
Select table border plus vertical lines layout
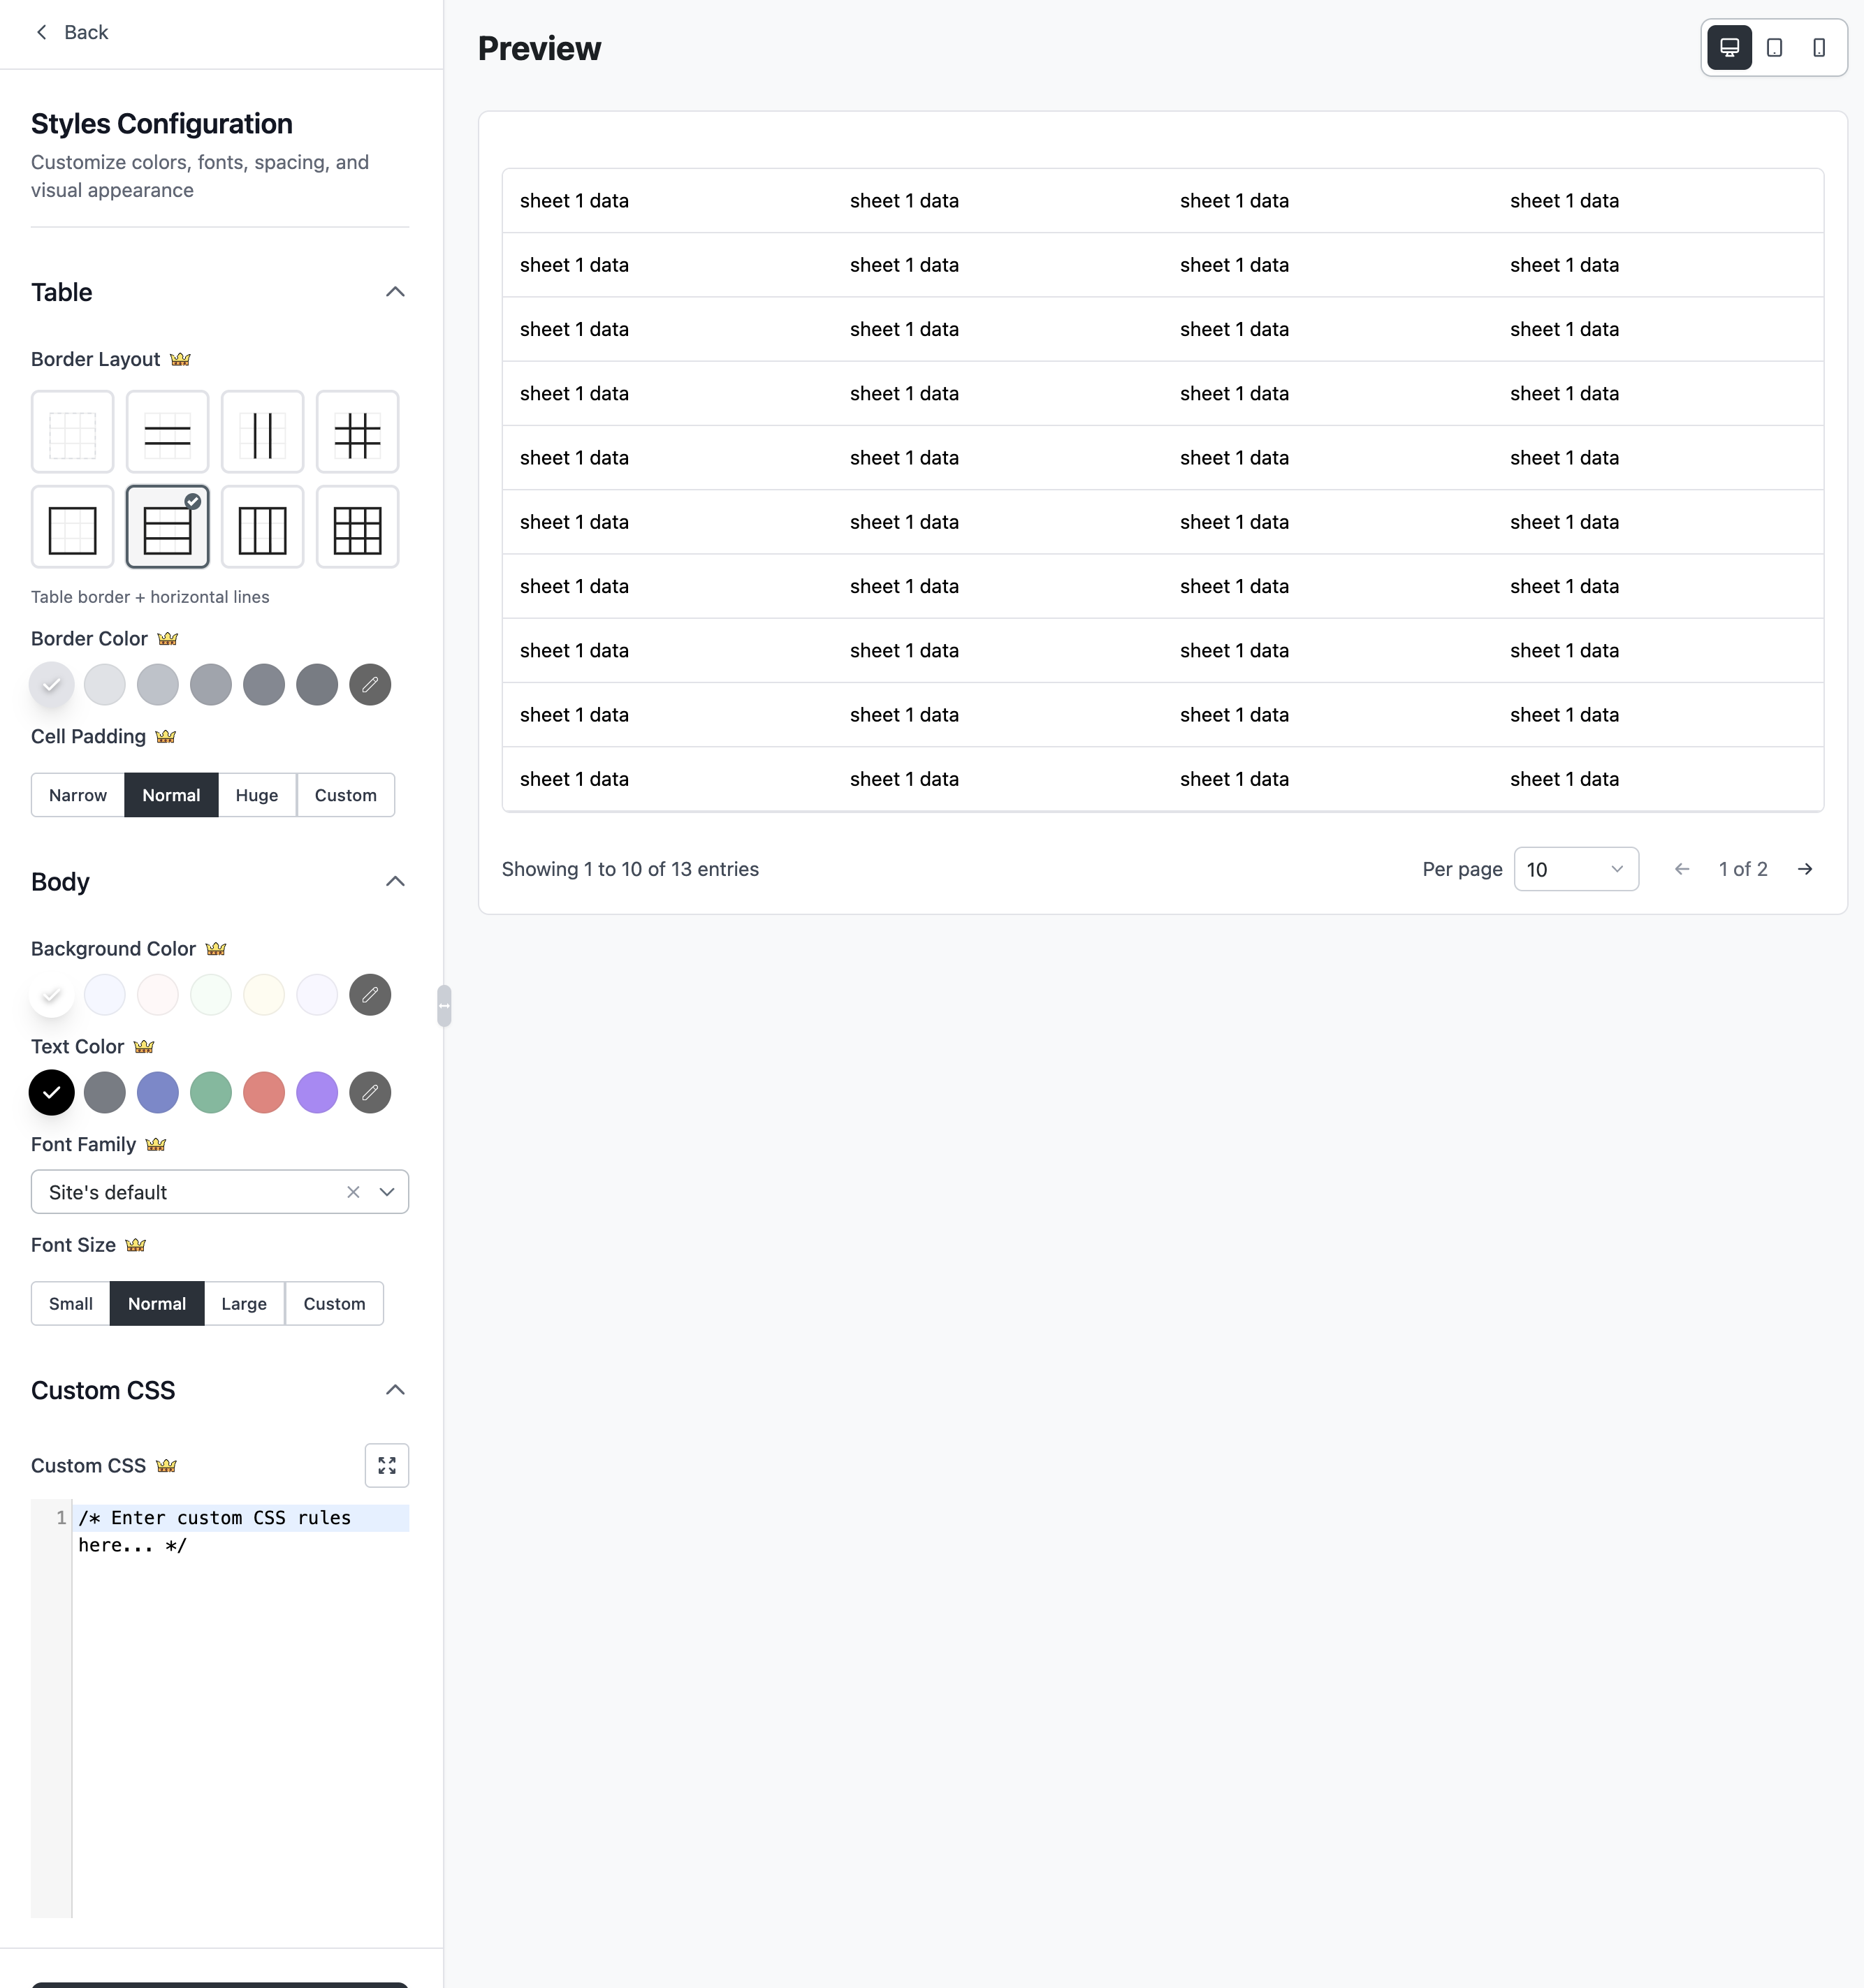tap(262, 527)
